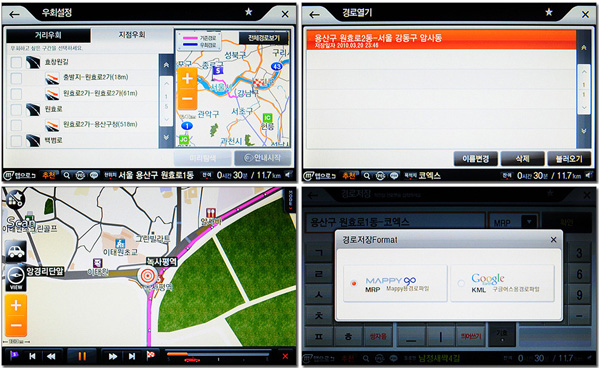Click back arrow in 우회설정 header
Viewport: 600px width, 372px height.
[15, 15]
